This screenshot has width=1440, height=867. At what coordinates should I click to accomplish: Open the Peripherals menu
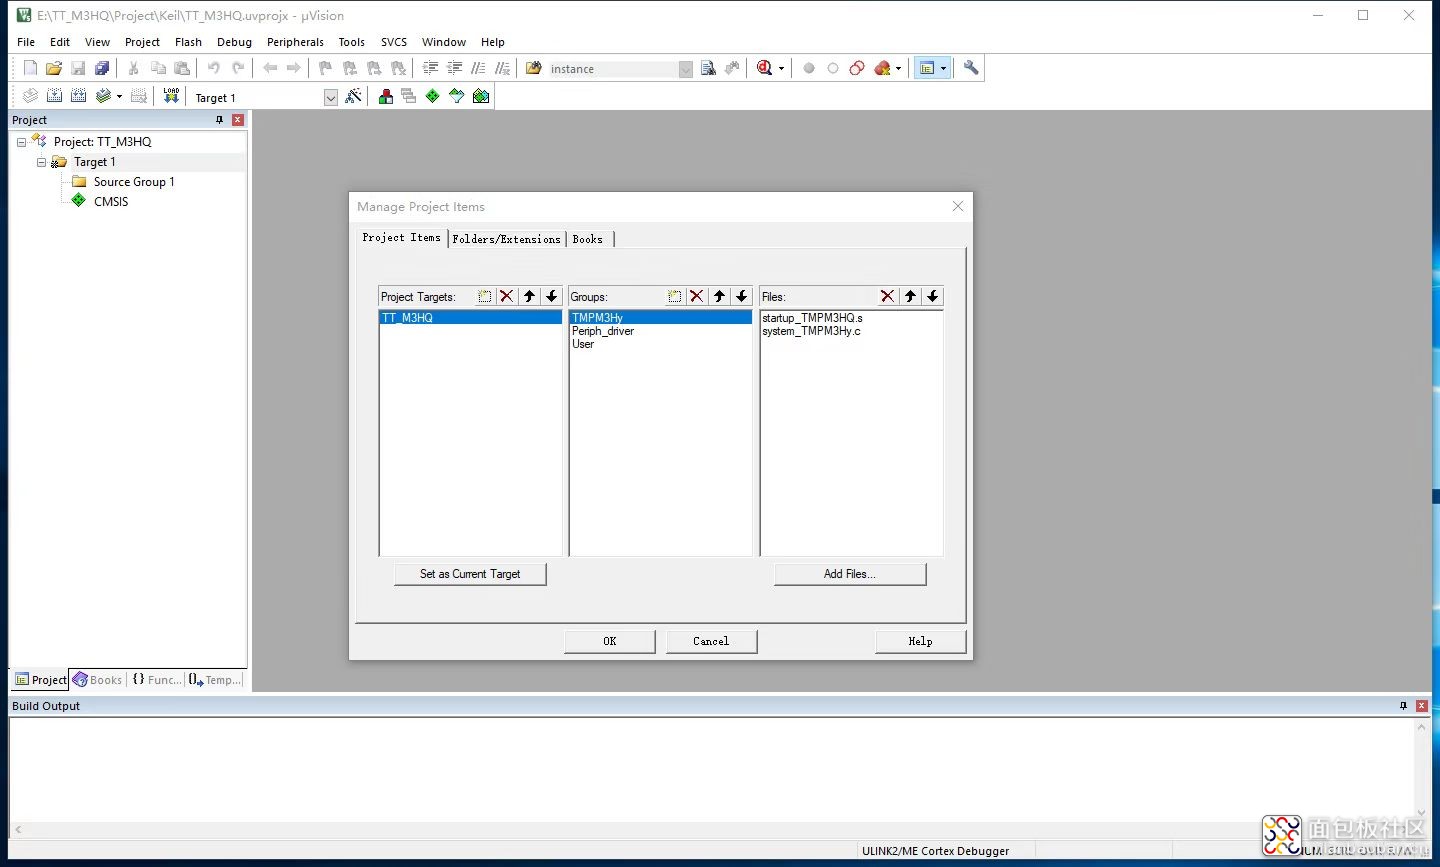point(295,42)
